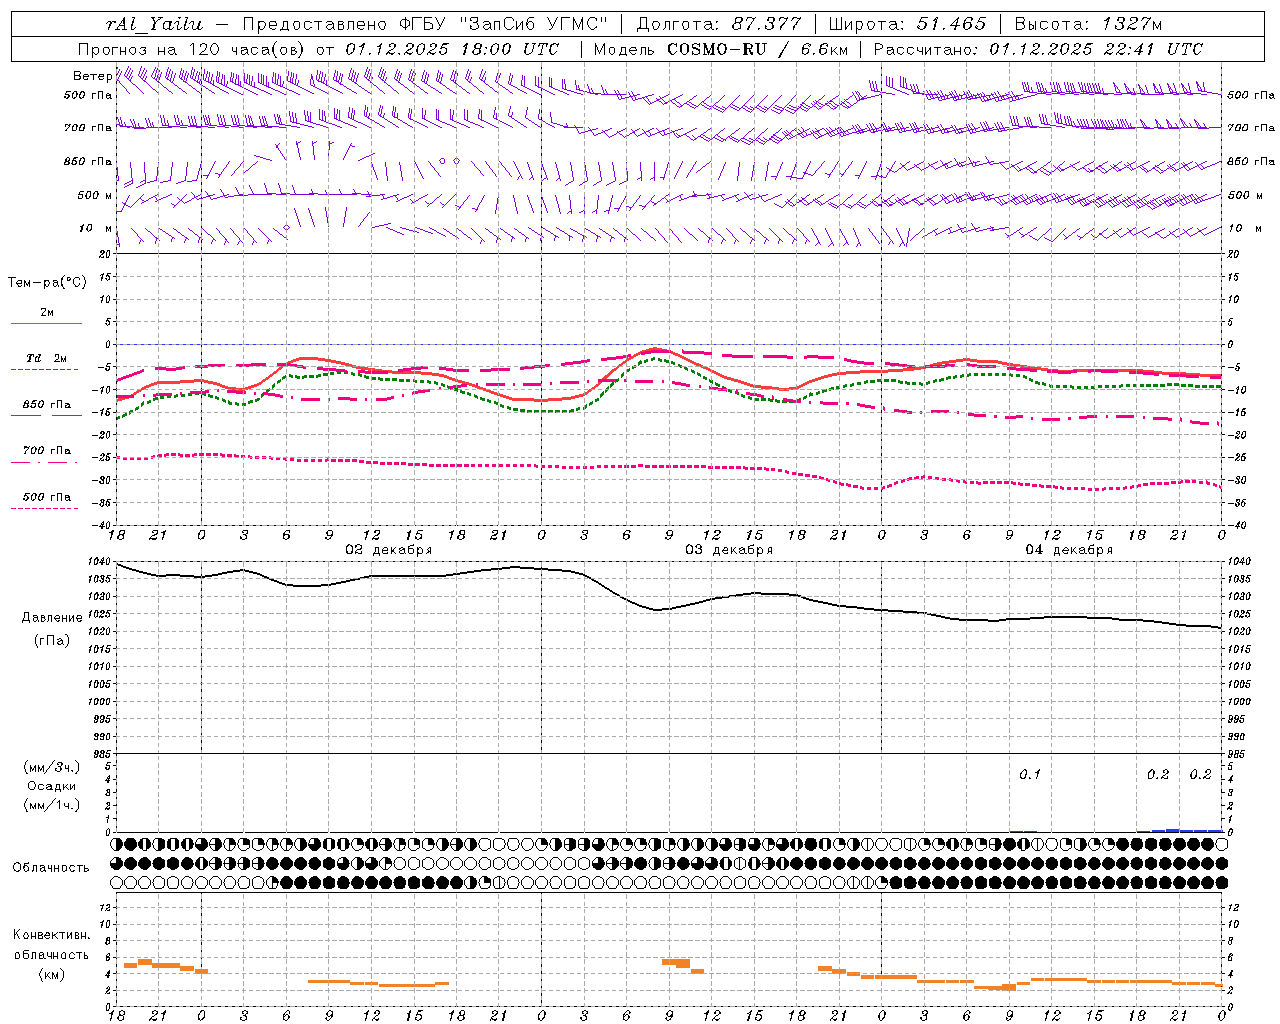
Task: Click the (мм/1ч.) precipitation unit label
Action: (52, 805)
